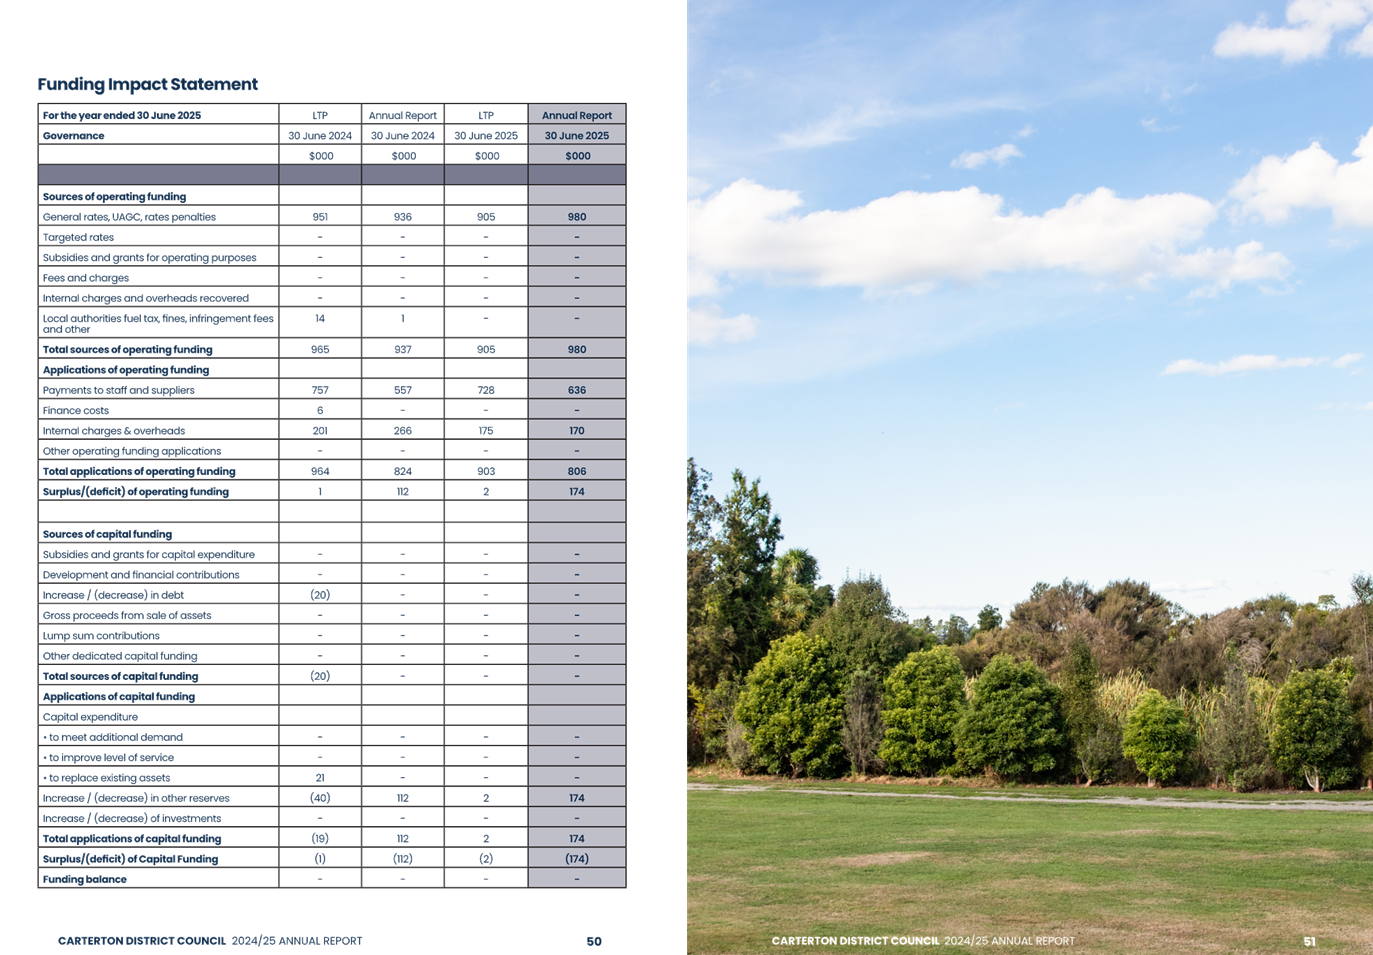1373x955 pixels.
Task: Click the Funding Impact Statement heading
Action: click(x=148, y=84)
